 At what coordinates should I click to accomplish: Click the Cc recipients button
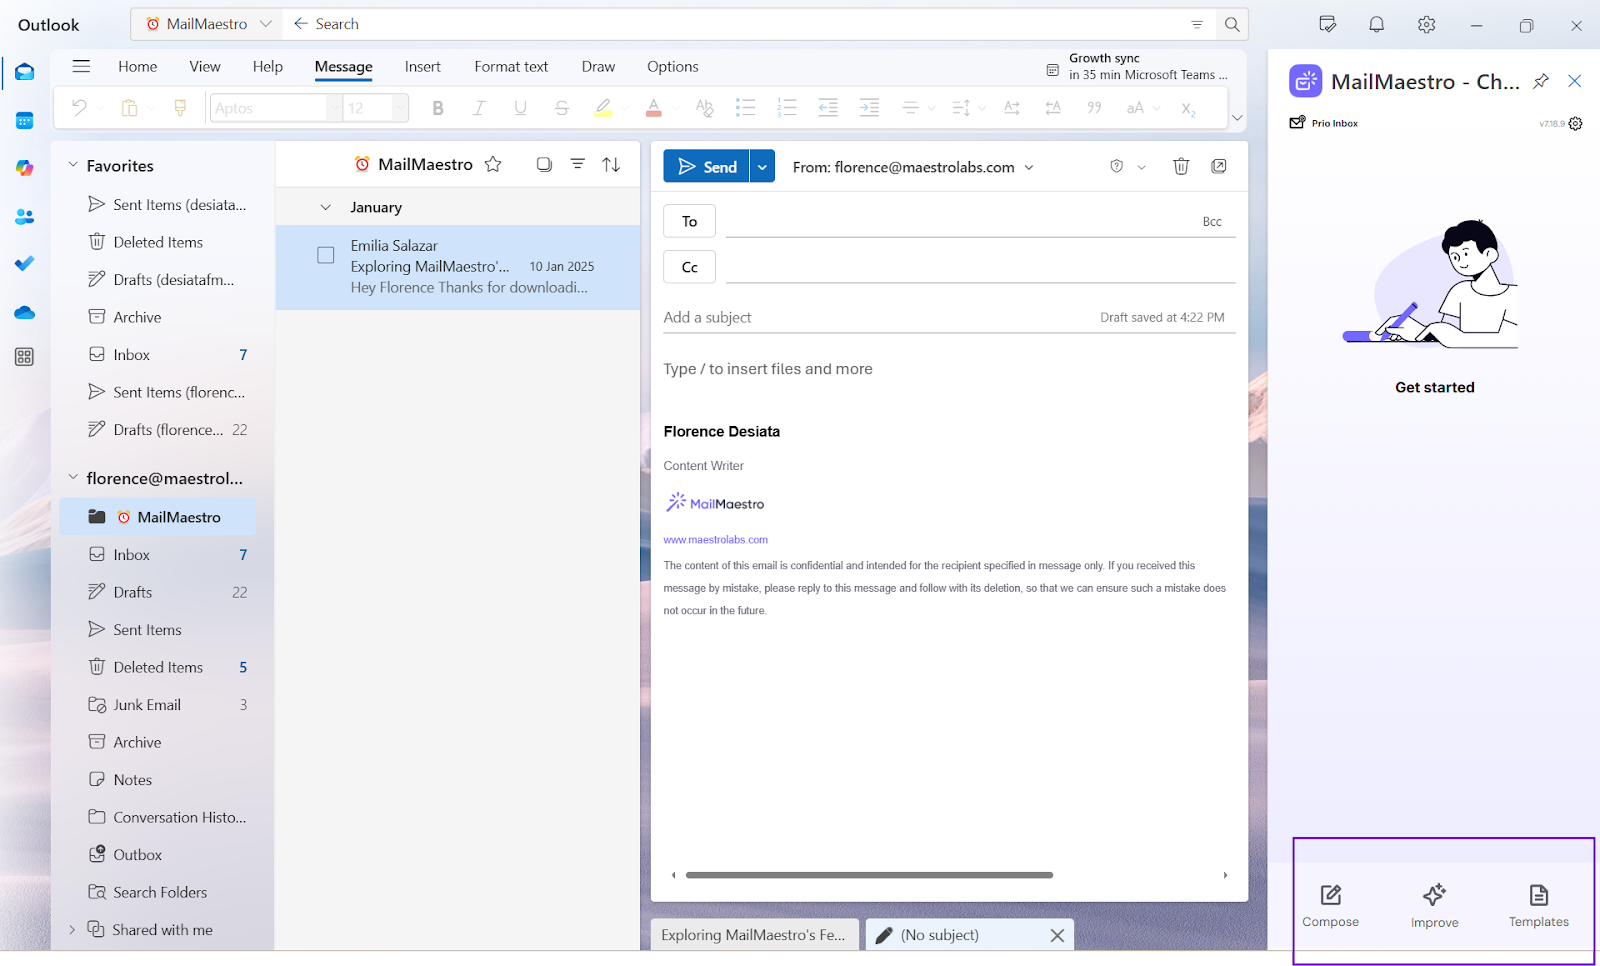point(689,267)
